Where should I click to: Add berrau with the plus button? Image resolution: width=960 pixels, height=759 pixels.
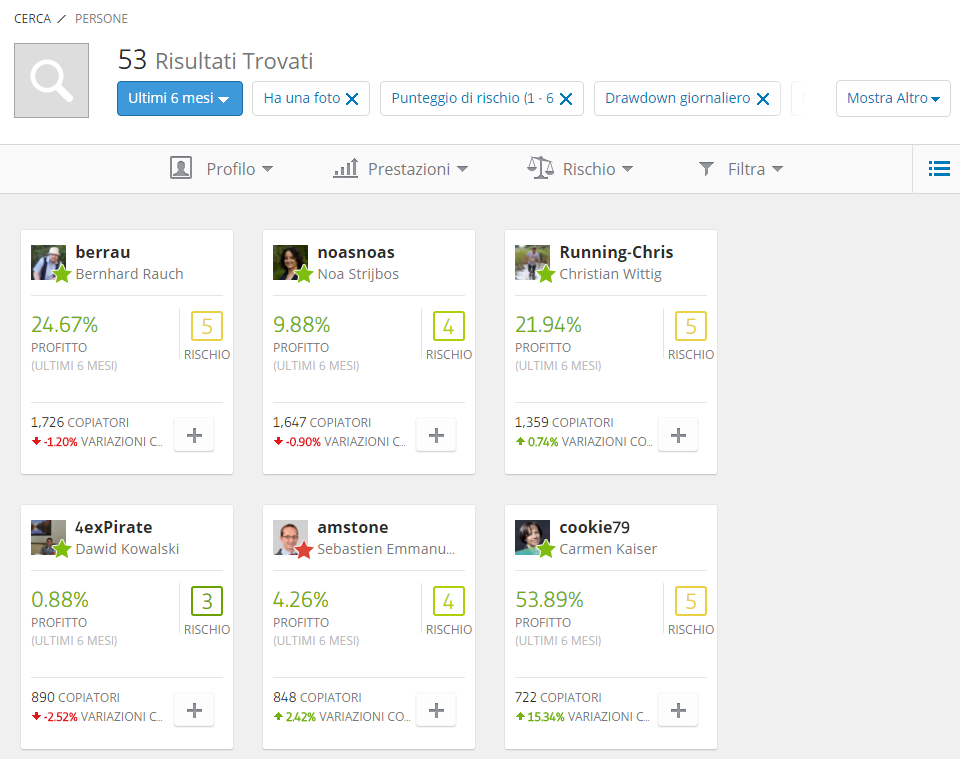[x=194, y=435]
